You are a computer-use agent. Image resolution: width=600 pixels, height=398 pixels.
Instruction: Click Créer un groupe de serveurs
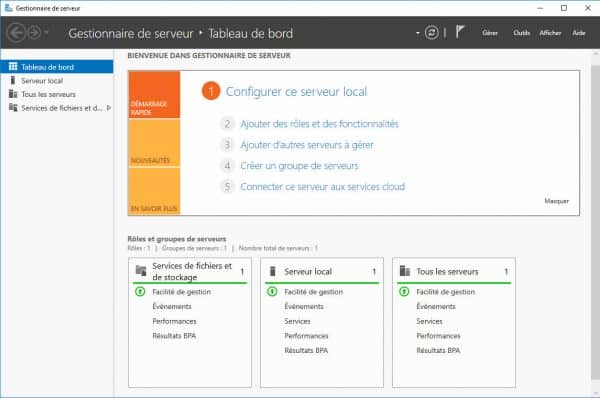(299, 166)
